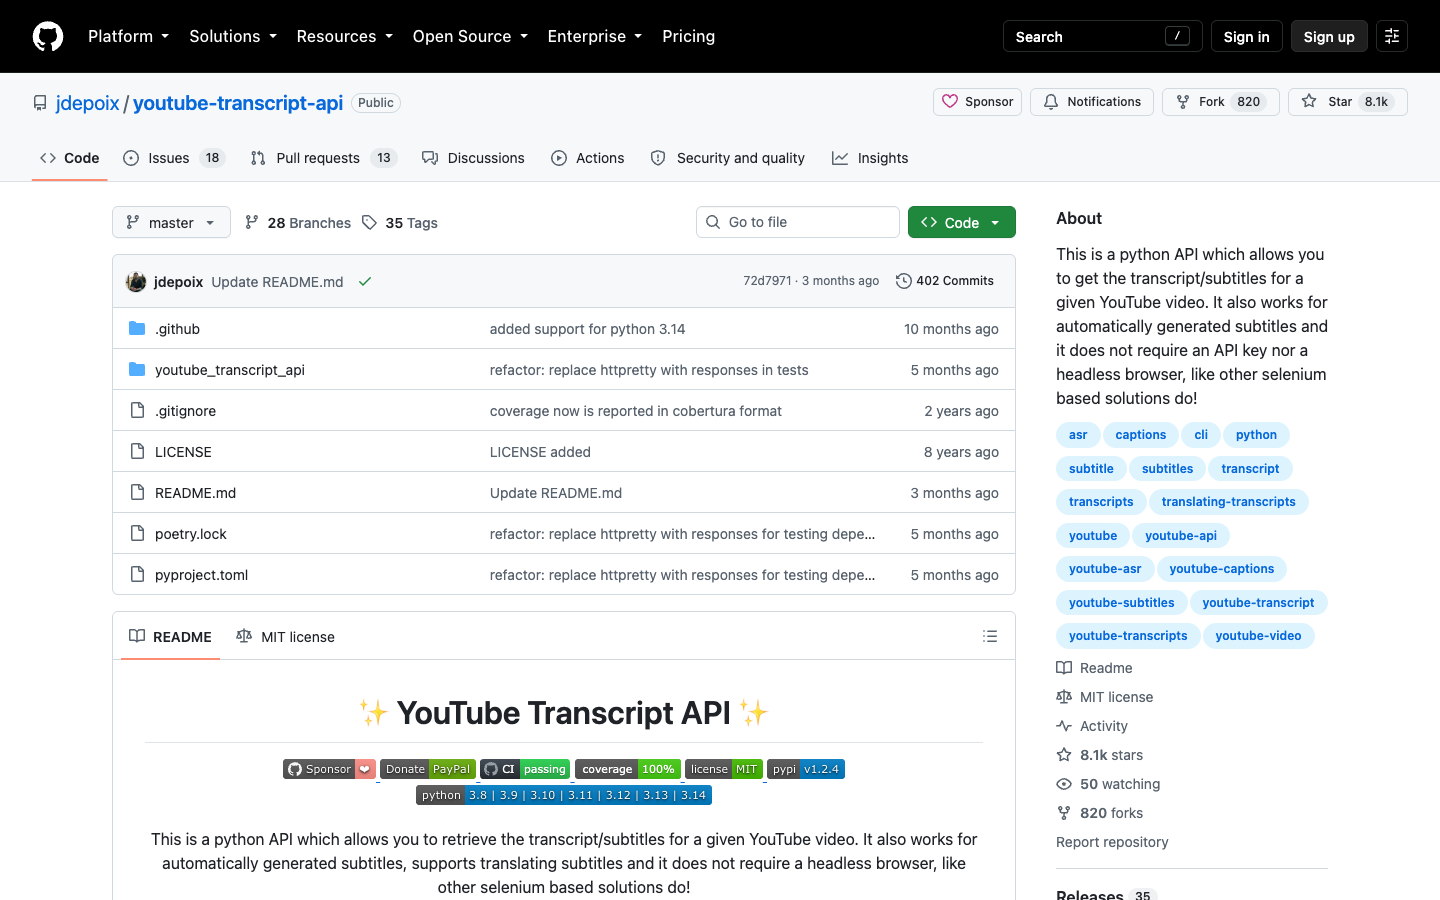Star the repository

tap(1347, 102)
